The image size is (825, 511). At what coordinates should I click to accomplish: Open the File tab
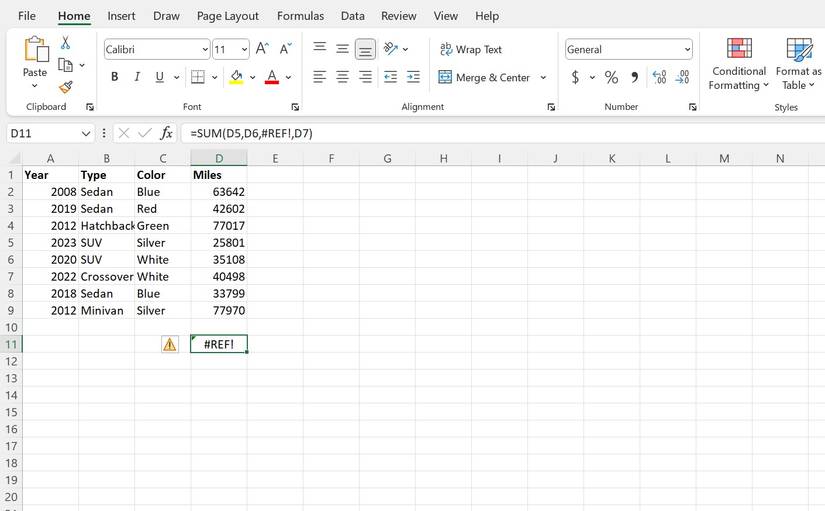tap(27, 16)
